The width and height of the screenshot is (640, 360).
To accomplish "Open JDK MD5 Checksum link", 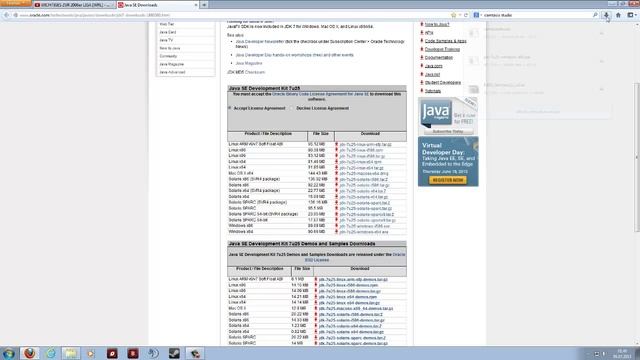I will [255, 72].
